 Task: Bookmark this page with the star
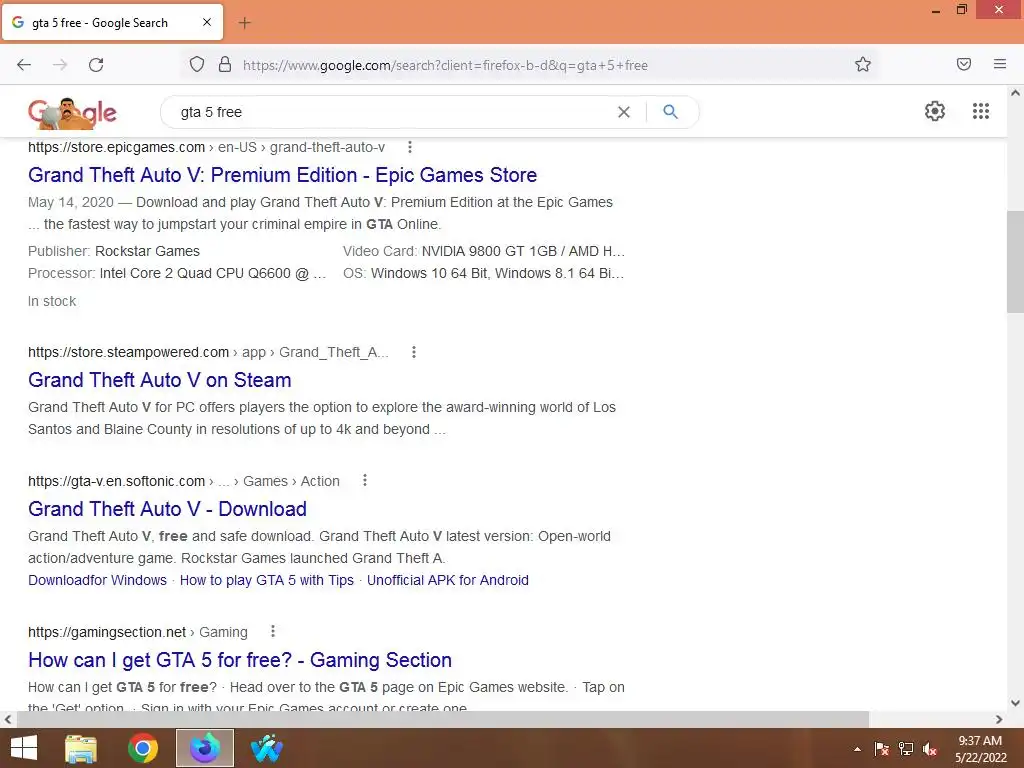(863, 65)
